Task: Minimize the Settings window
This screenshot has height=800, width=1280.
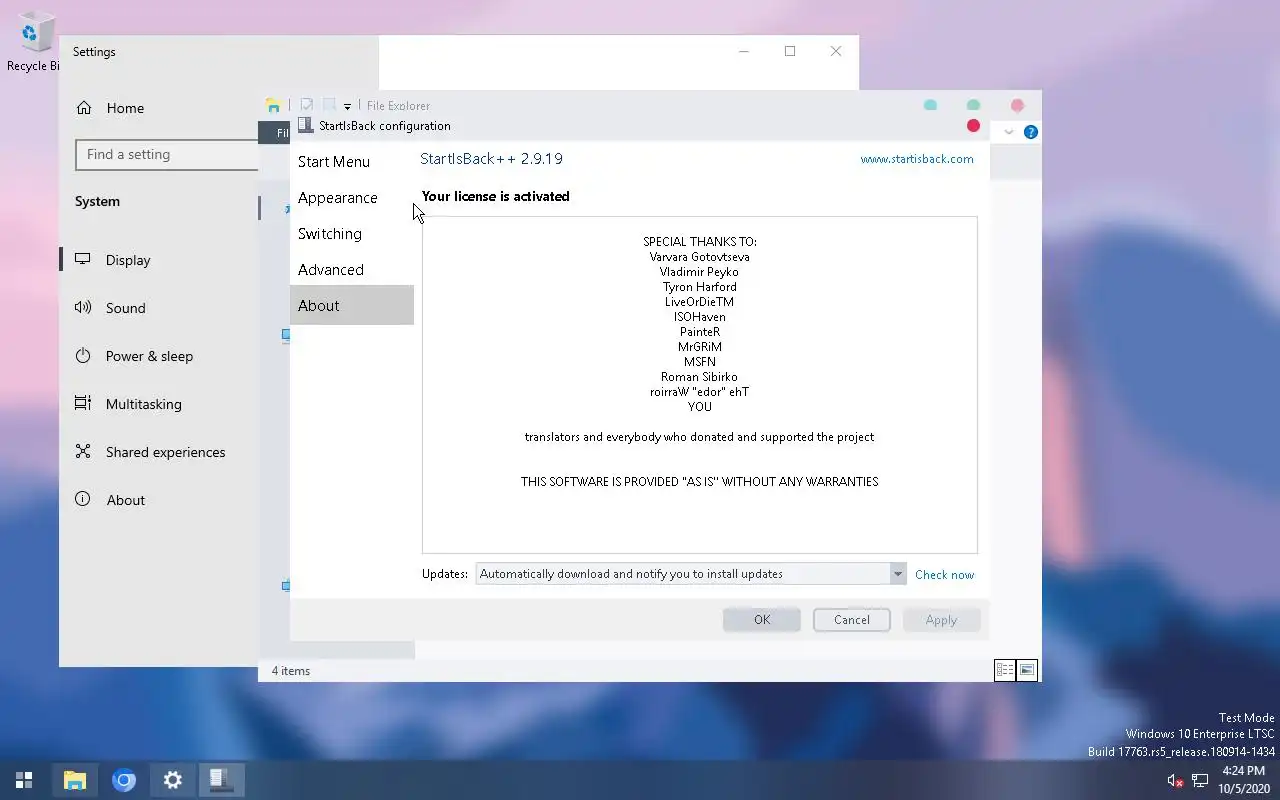Action: click(744, 52)
